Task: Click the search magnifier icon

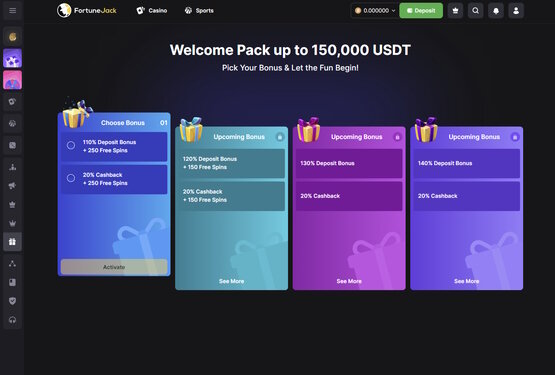Action: click(475, 11)
